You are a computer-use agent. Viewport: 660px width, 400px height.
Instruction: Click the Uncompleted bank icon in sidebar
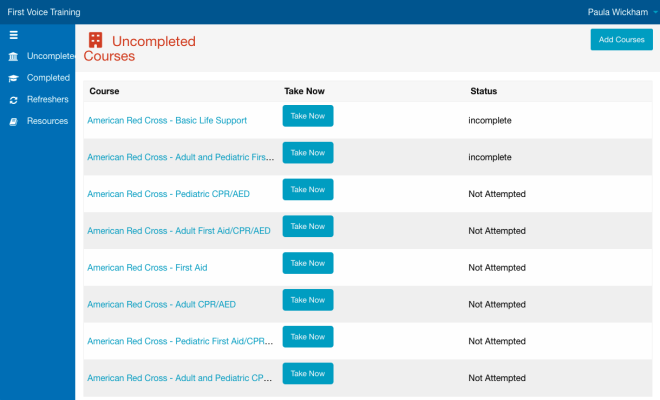pyautogui.click(x=13, y=56)
